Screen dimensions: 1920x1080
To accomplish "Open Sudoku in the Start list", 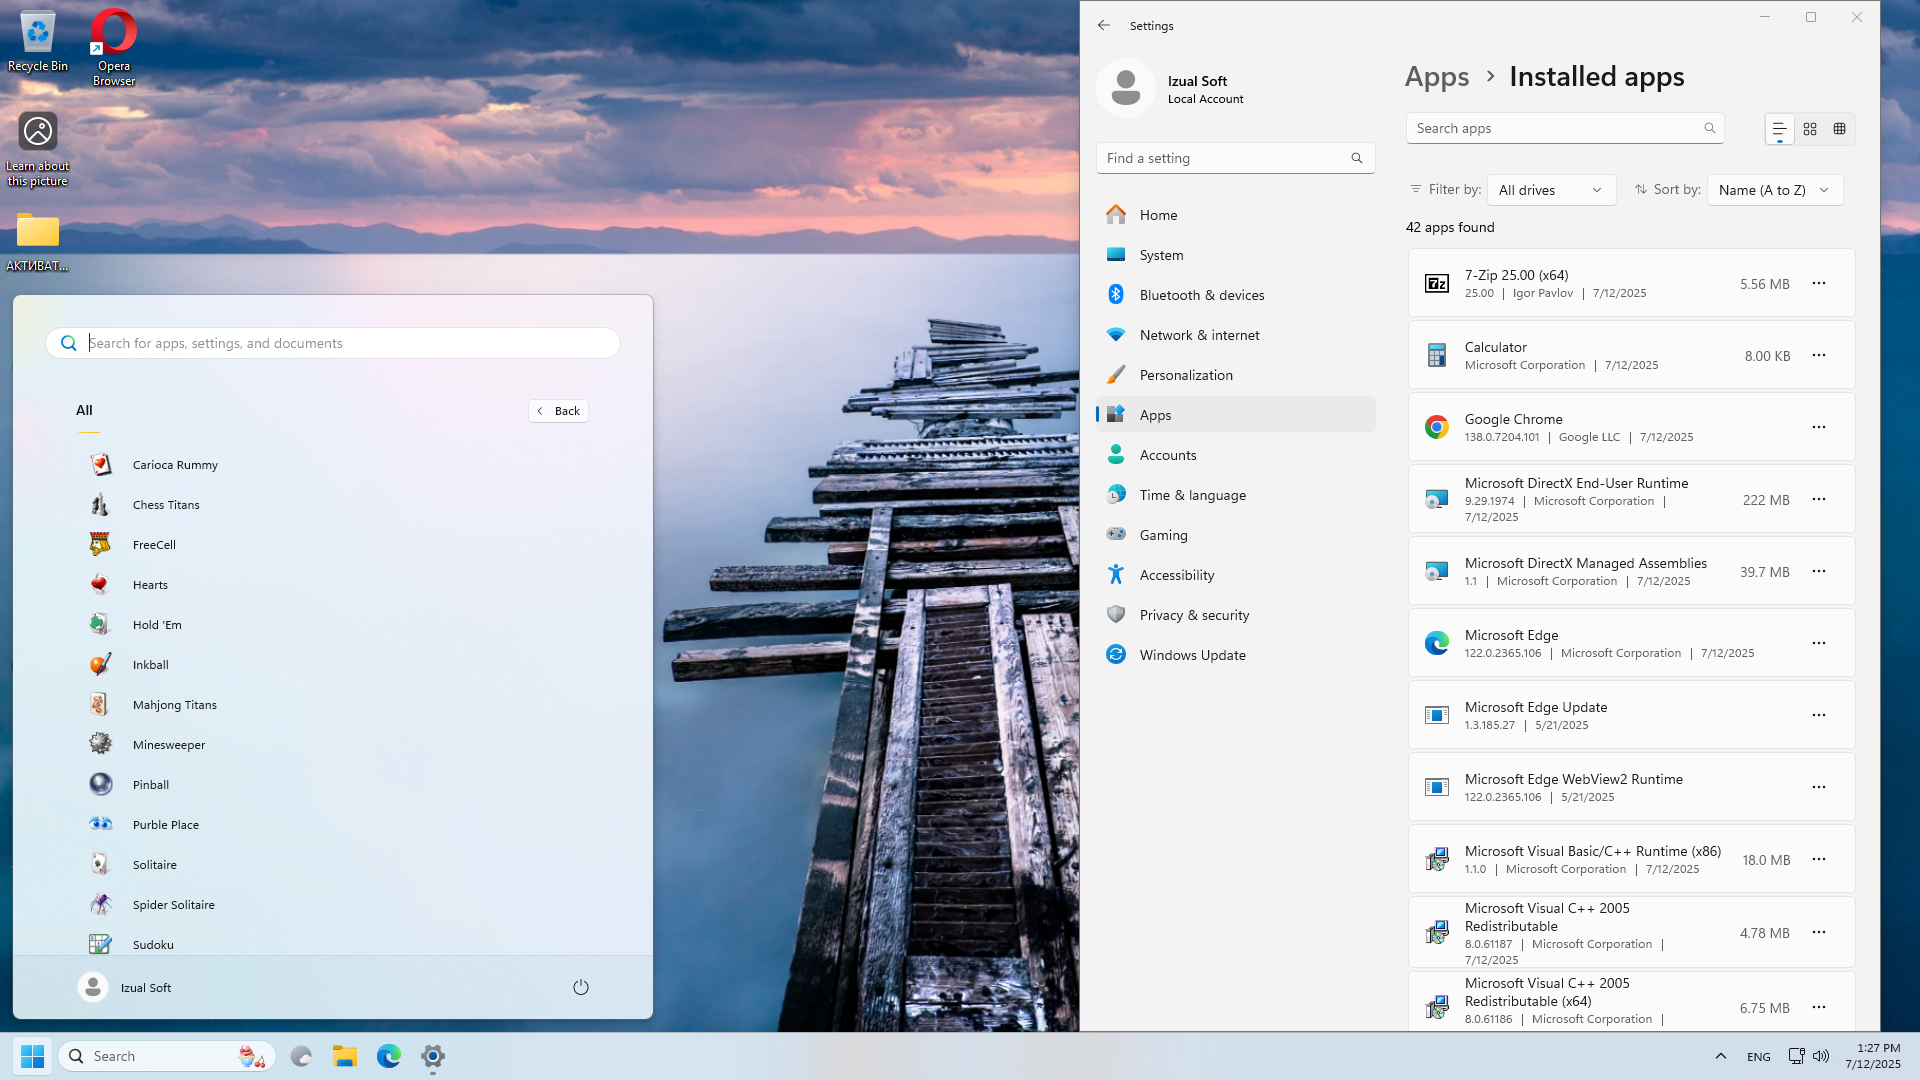I will [x=153, y=945].
